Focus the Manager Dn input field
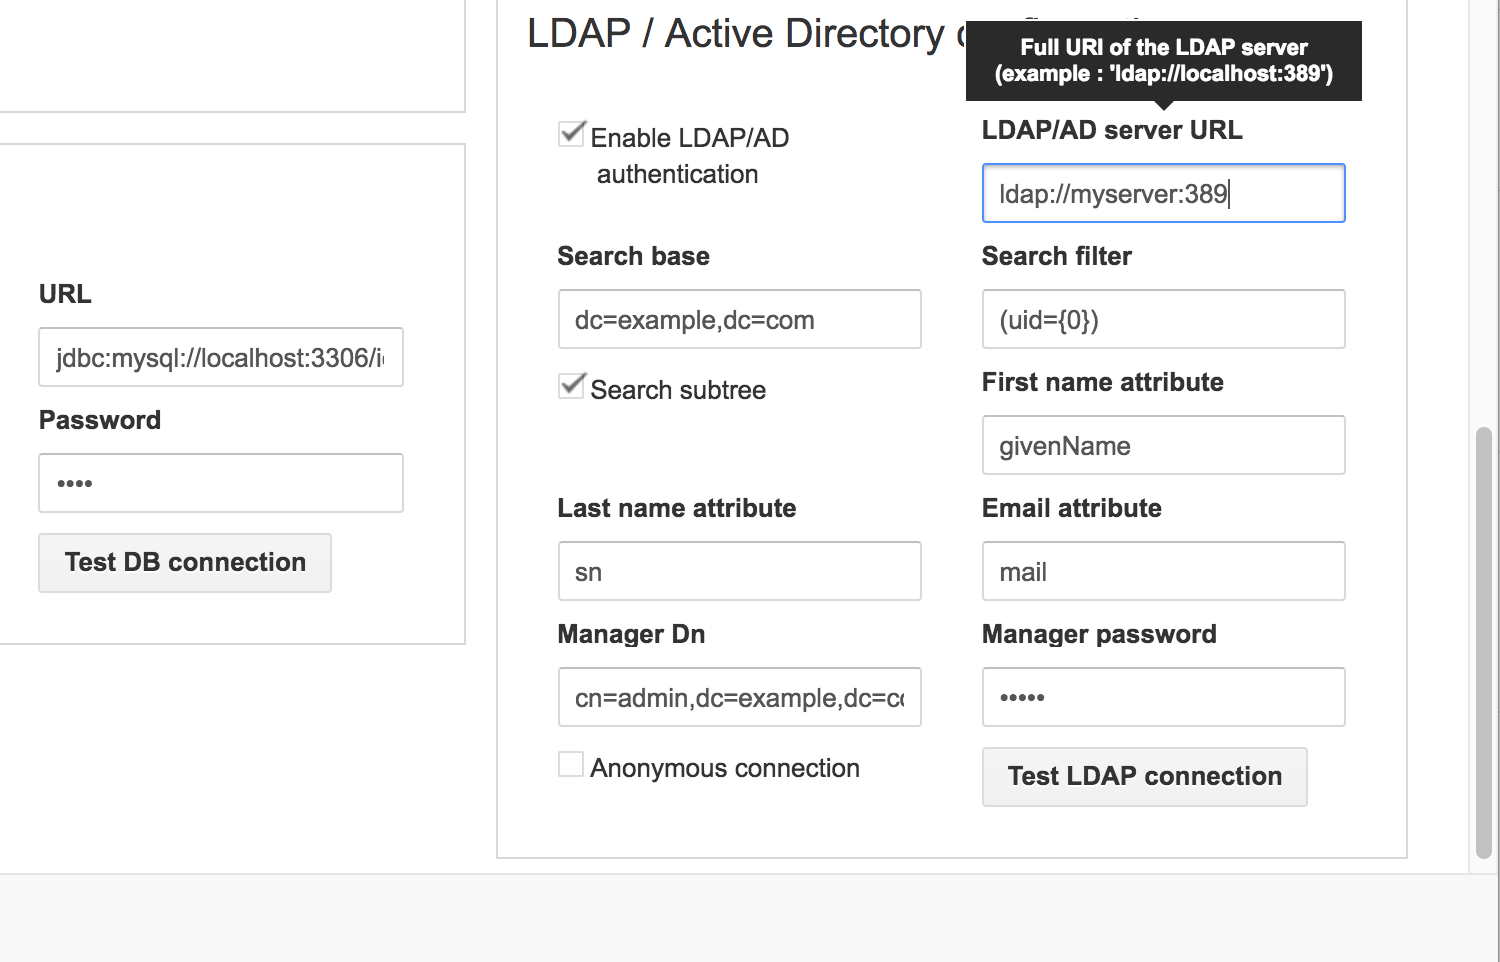Screen dimensions: 1500x962 (739, 697)
